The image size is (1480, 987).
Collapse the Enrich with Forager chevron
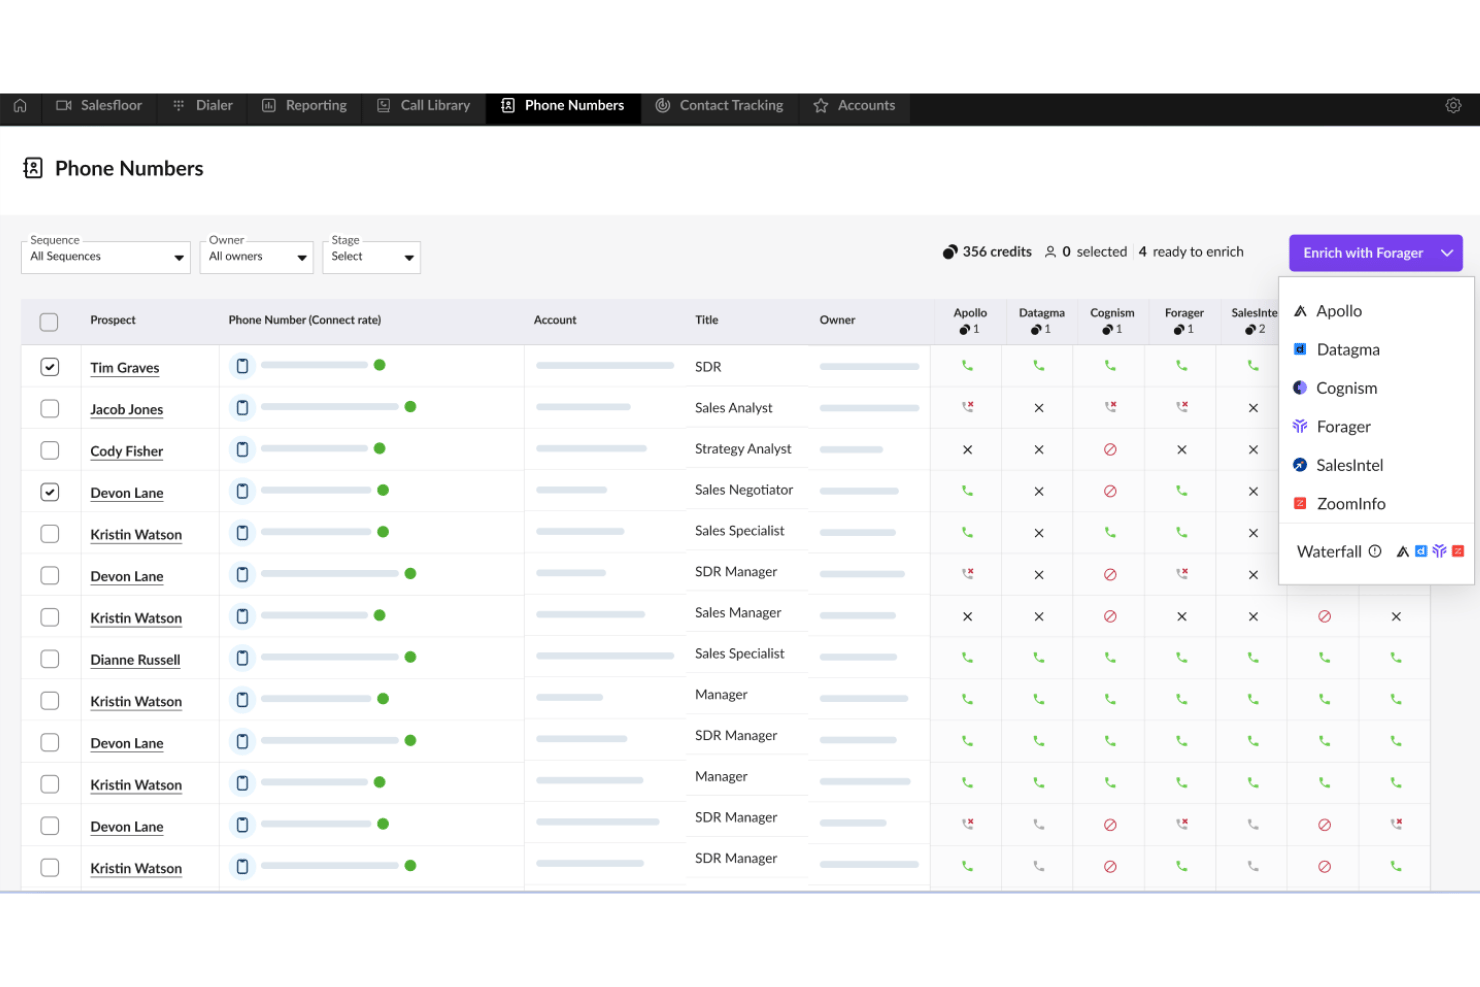click(1447, 253)
